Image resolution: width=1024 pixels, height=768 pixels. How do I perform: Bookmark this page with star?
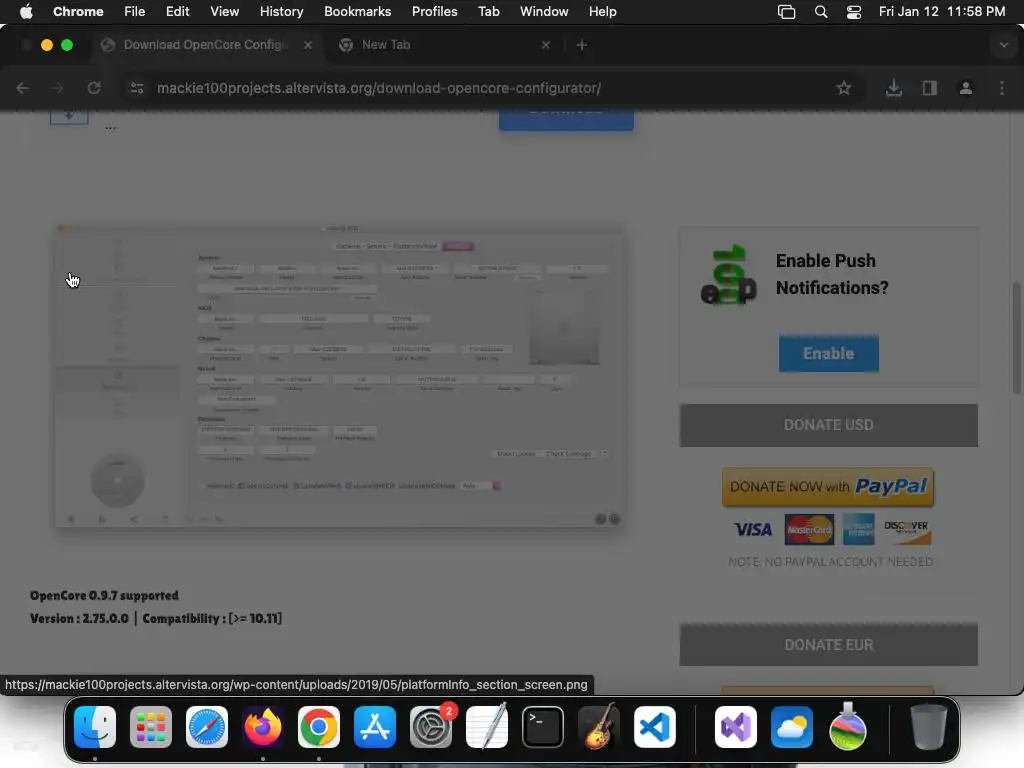844,88
